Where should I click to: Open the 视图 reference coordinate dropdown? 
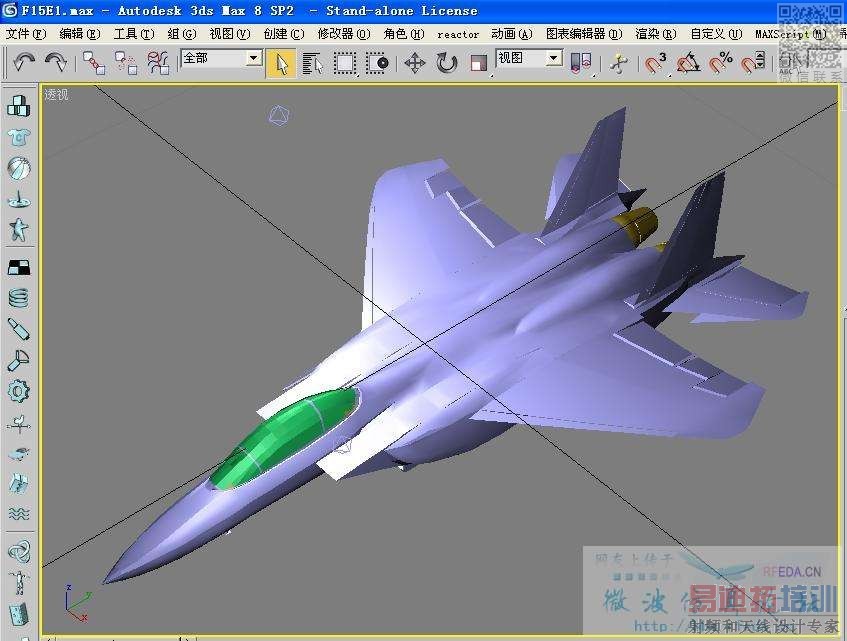coord(554,58)
